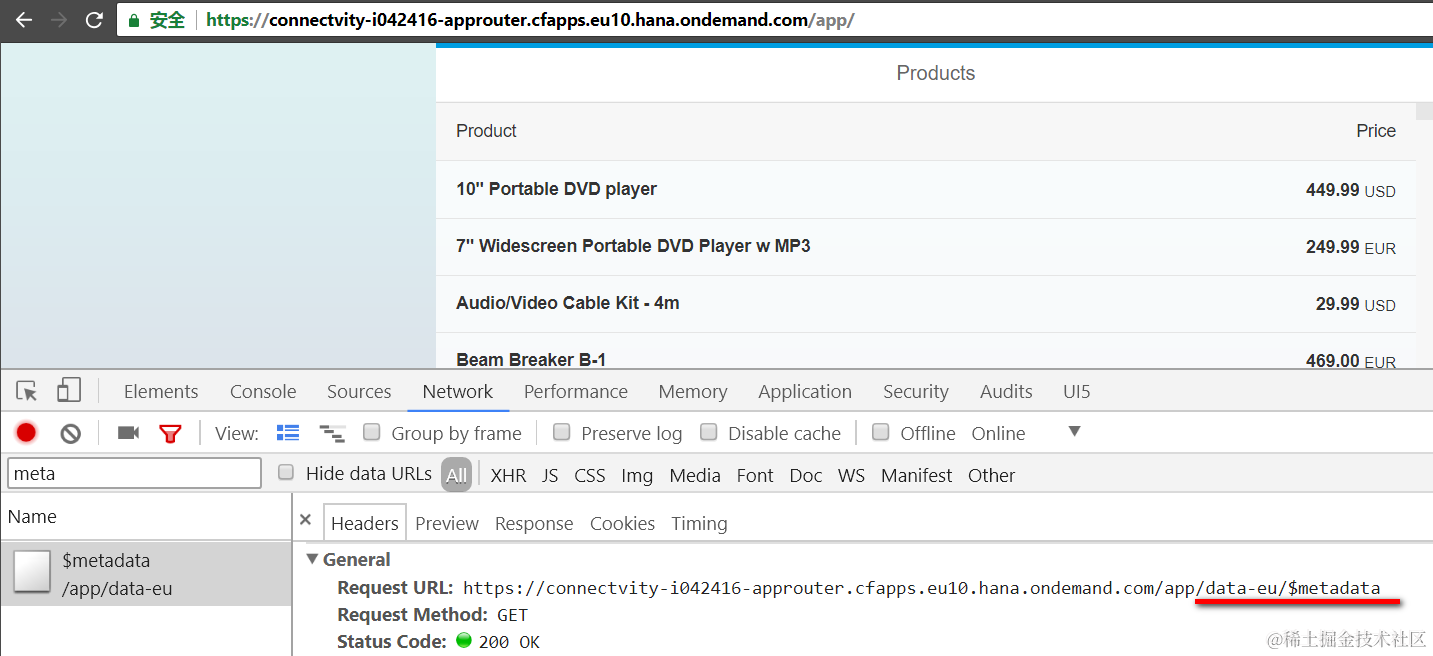This screenshot has height=656, width=1433.
Task: Select the $metadata request row
Action: pyautogui.click(x=146, y=574)
